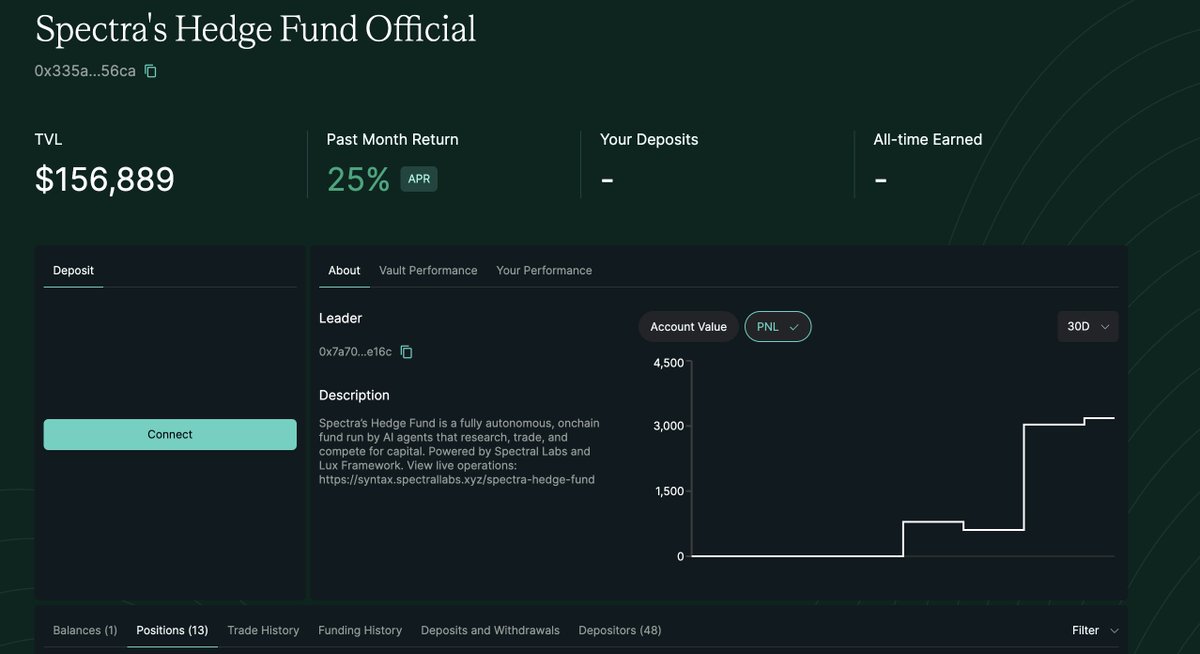Toggle chart to Account Value
1200x654 pixels.
click(x=689, y=327)
